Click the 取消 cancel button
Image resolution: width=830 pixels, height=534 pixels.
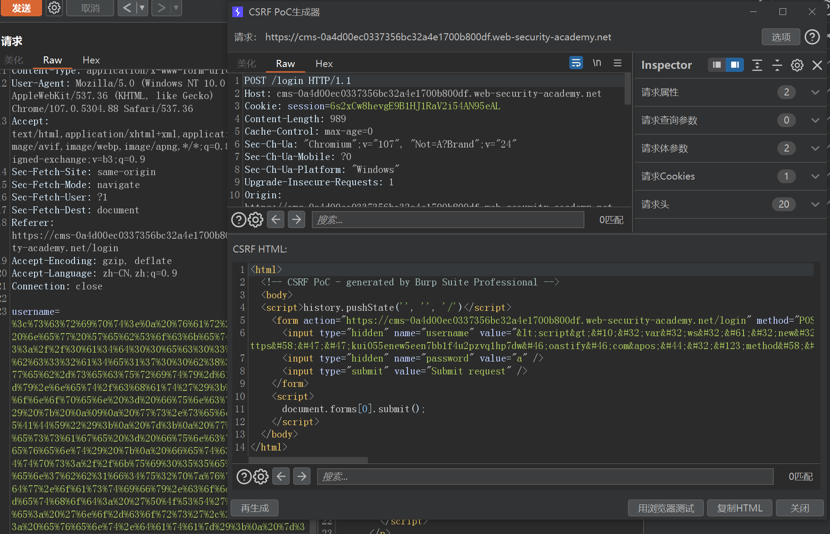[x=90, y=8]
